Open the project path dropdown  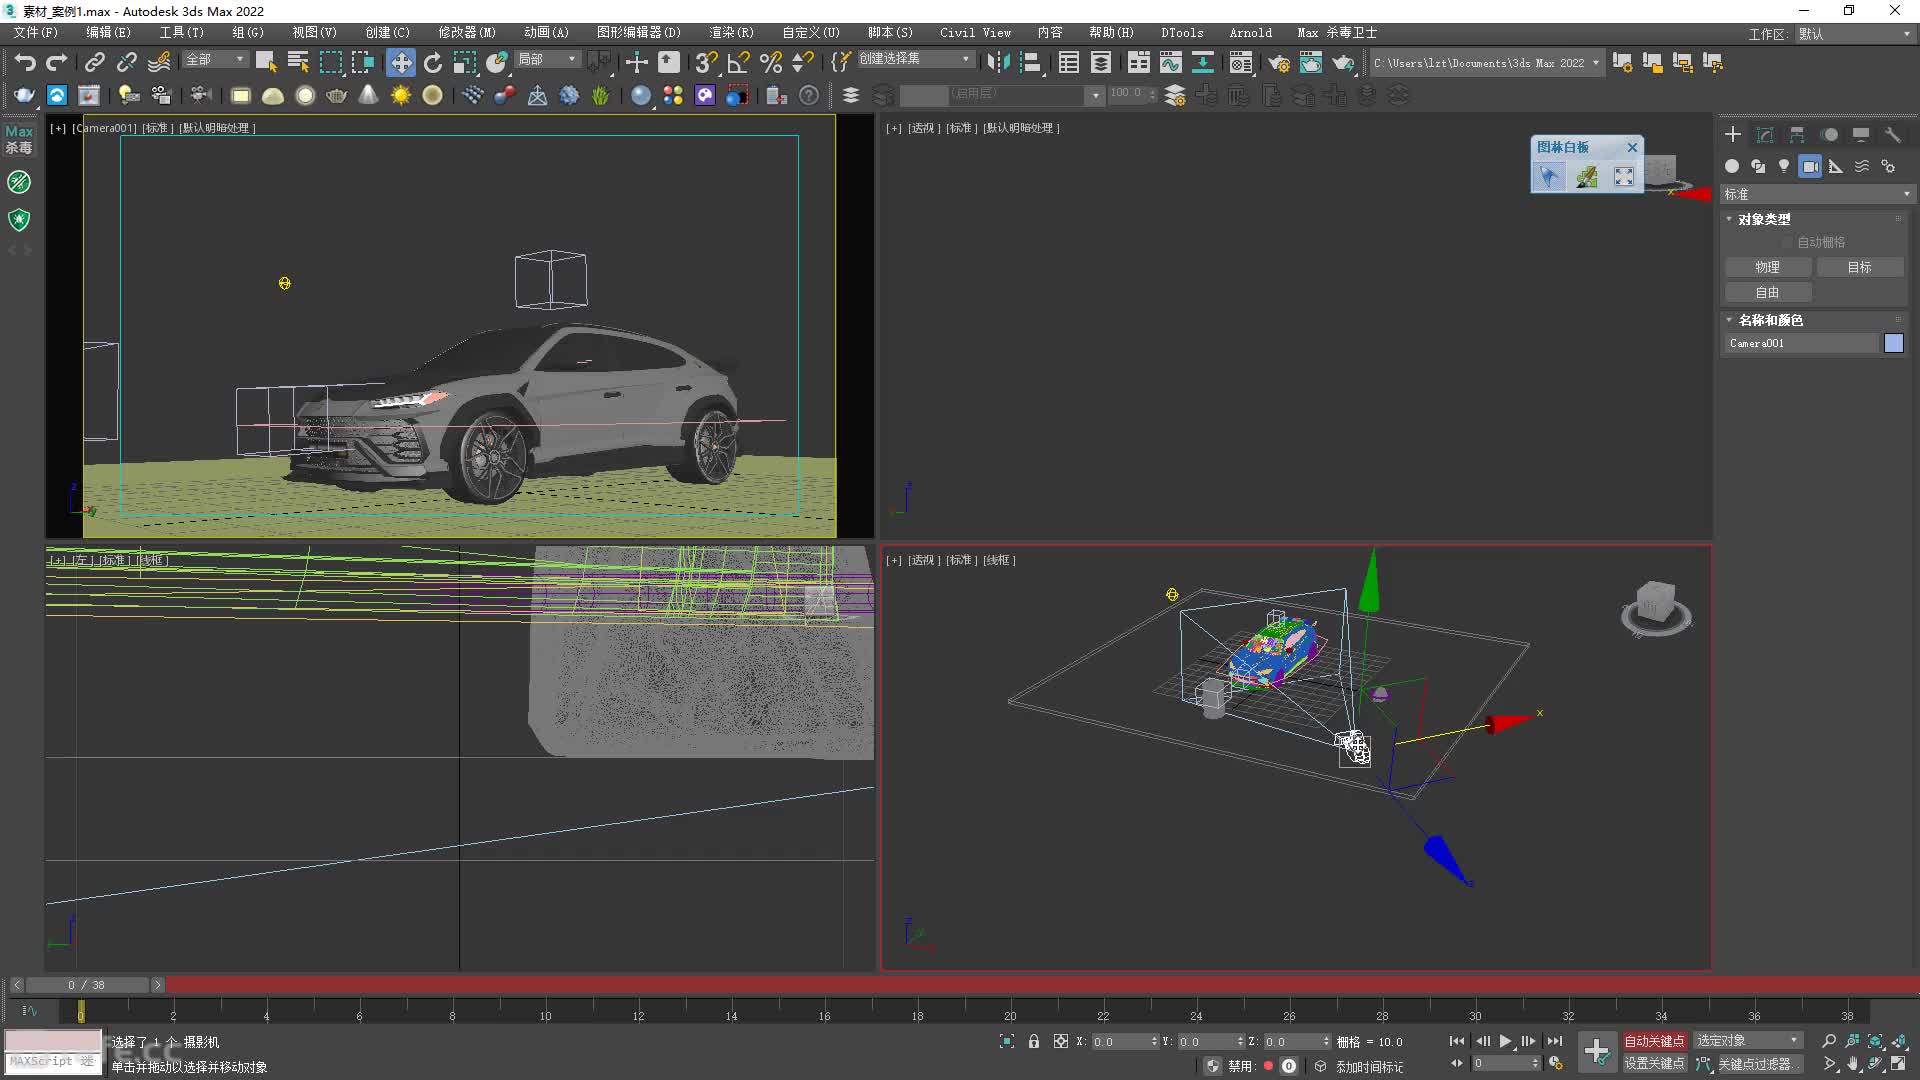pos(1486,63)
